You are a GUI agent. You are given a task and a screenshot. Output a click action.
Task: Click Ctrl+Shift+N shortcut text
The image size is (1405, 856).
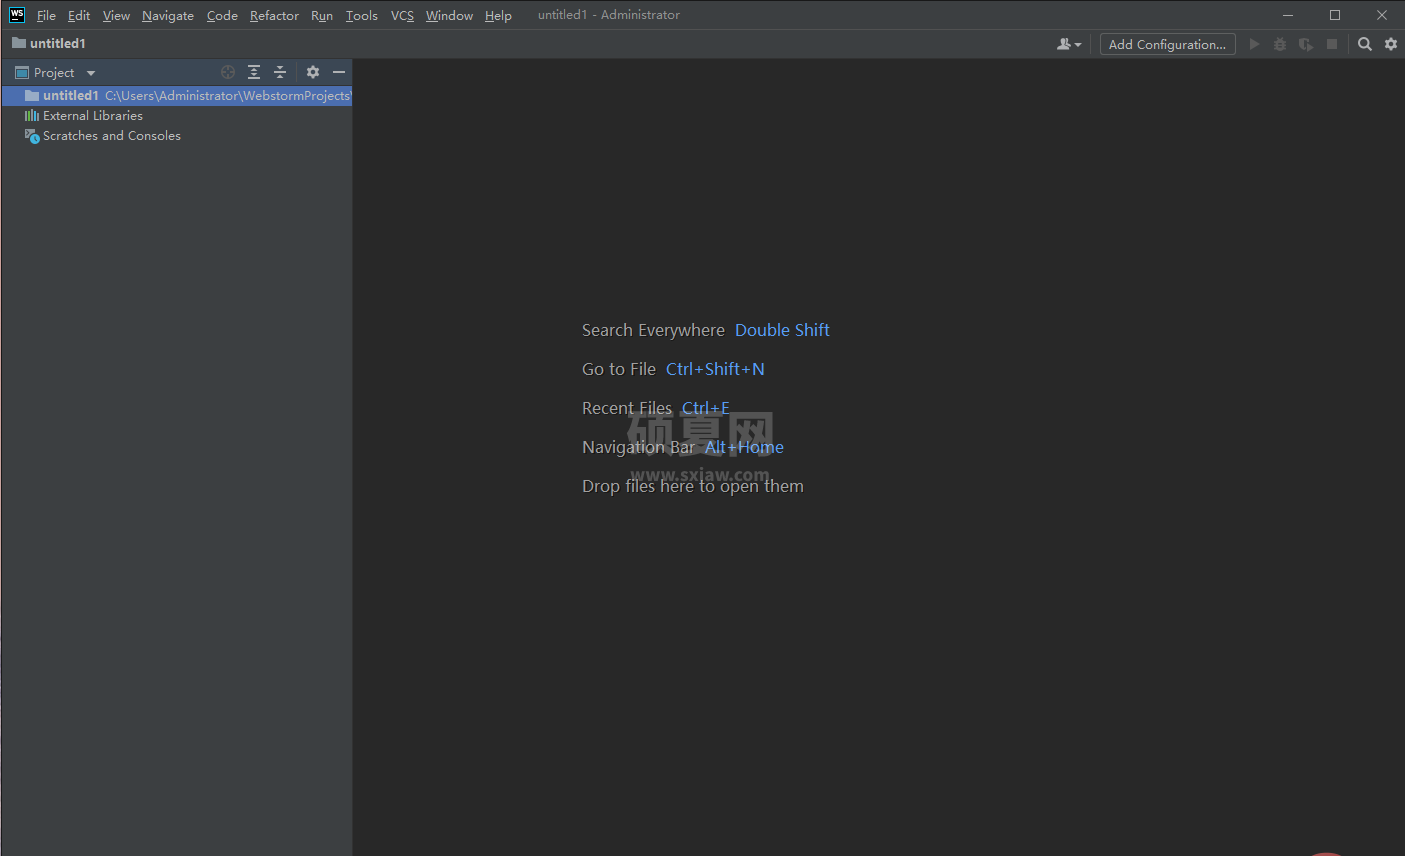tap(715, 369)
